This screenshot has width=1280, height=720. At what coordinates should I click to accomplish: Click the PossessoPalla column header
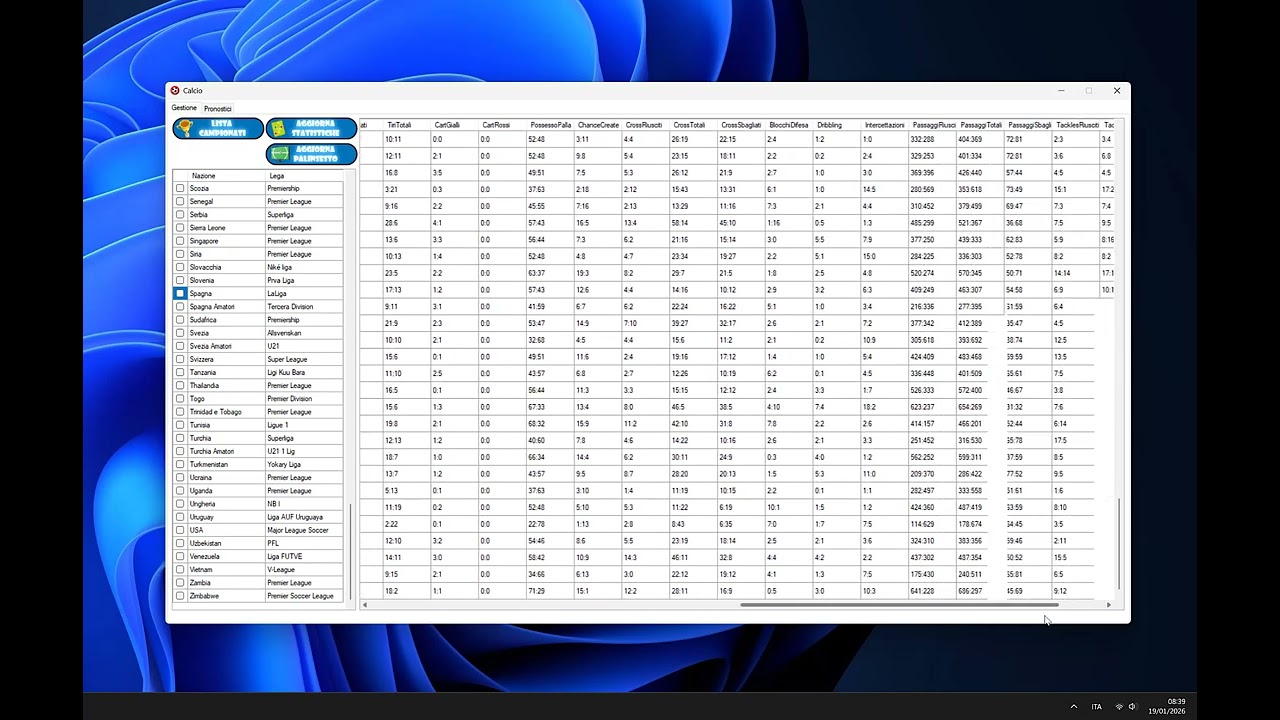coord(549,125)
